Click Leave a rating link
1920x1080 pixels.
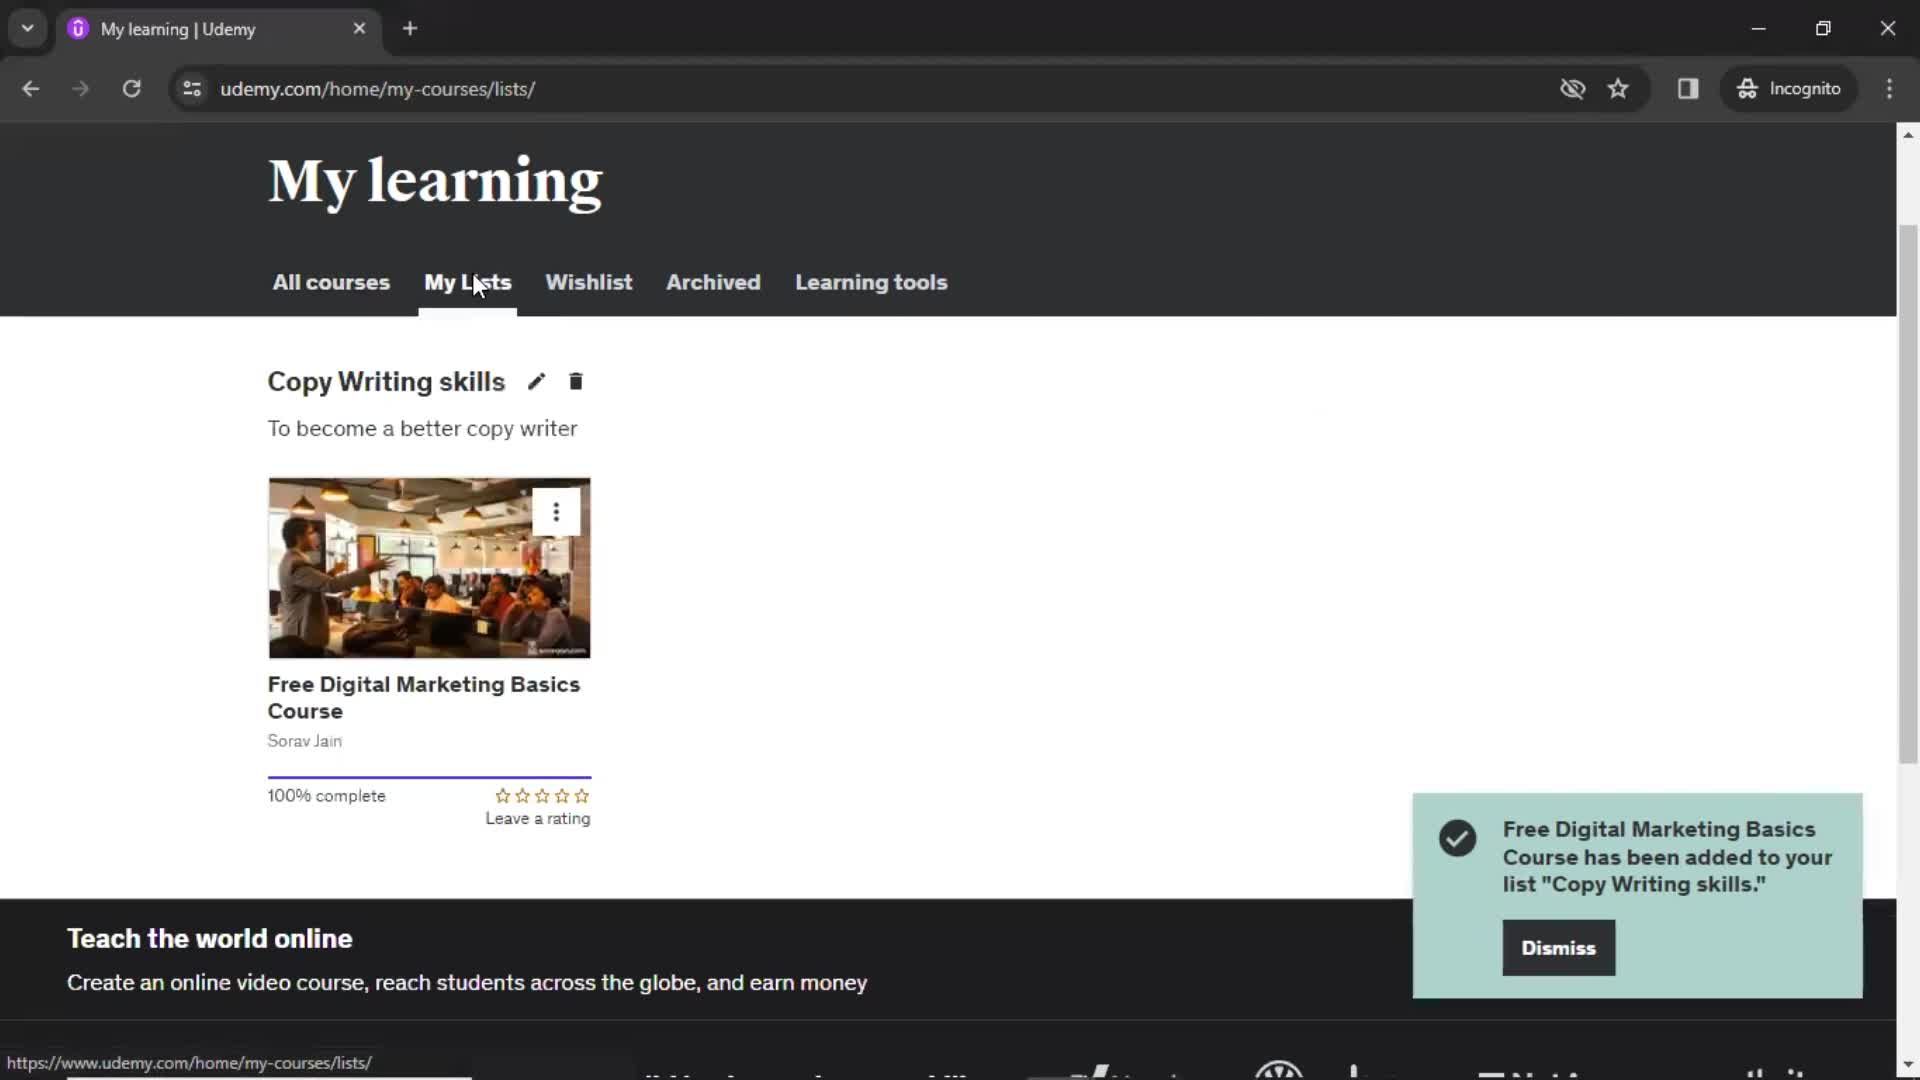coord(537,818)
